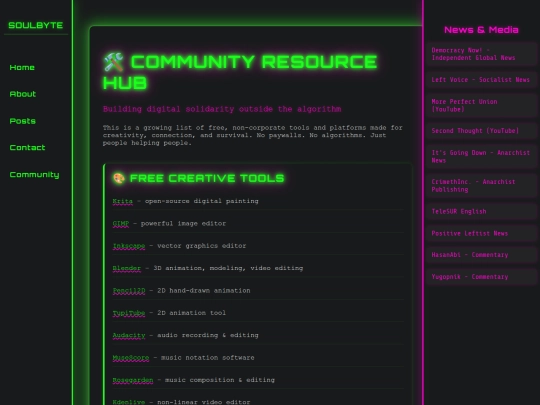
Task: Open Left Voice - Socialist News
Action: 481,80
